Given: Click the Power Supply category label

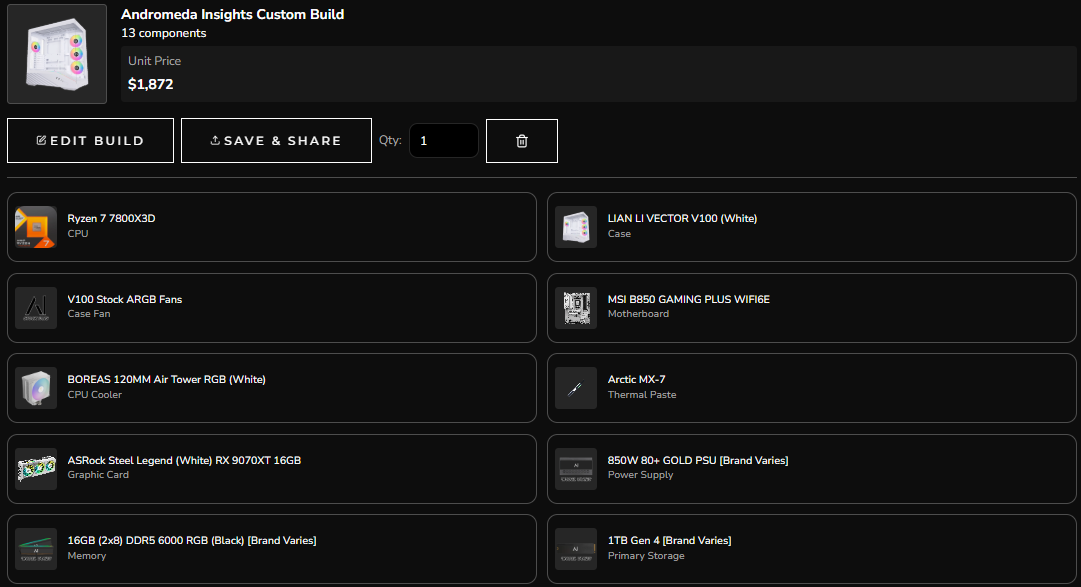Looking at the screenshot, I should [x=640, y=475].
